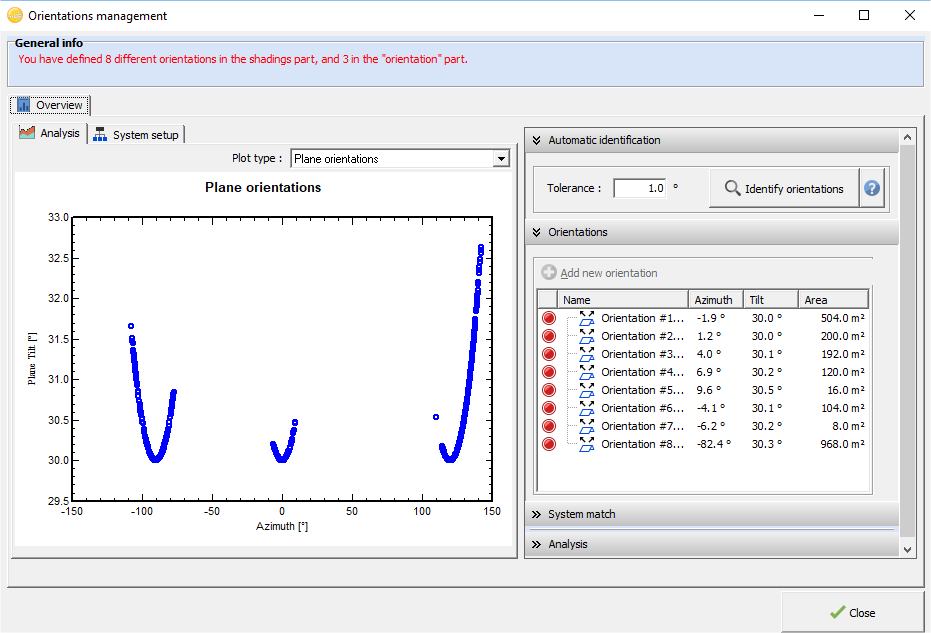This screenshot has width=931, height=633.
Task: Sort by the Azimuth column header
Action: pyautogui.click(x=715, y=300)
